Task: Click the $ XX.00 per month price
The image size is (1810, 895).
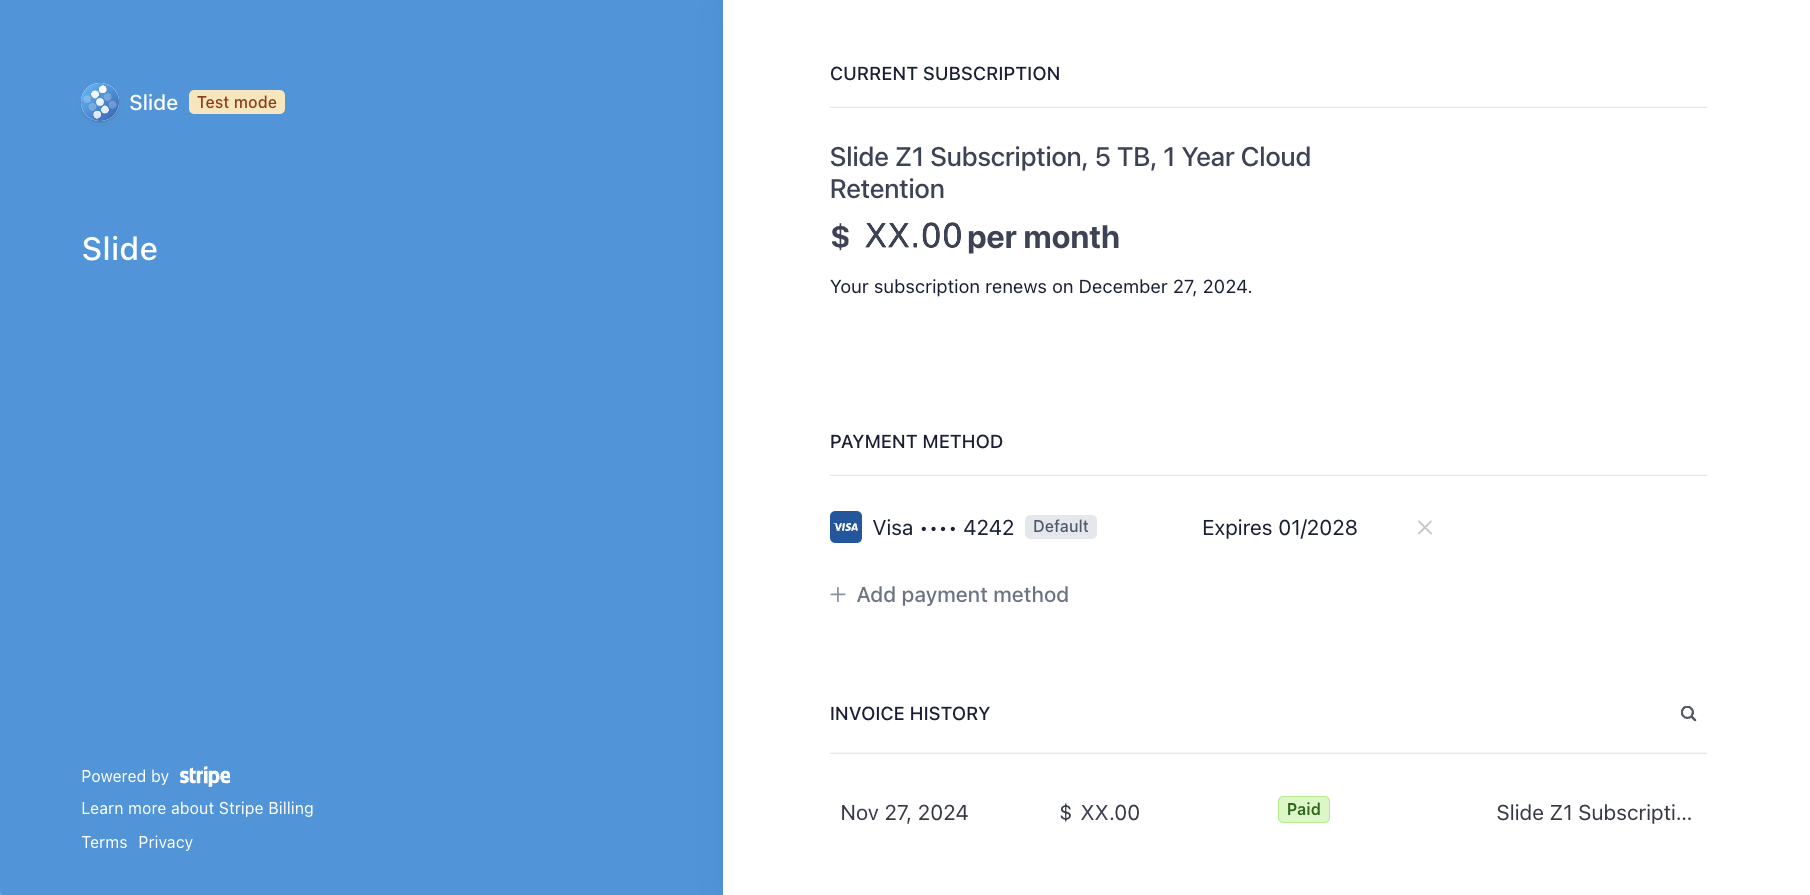Action: tap(974, 237)
